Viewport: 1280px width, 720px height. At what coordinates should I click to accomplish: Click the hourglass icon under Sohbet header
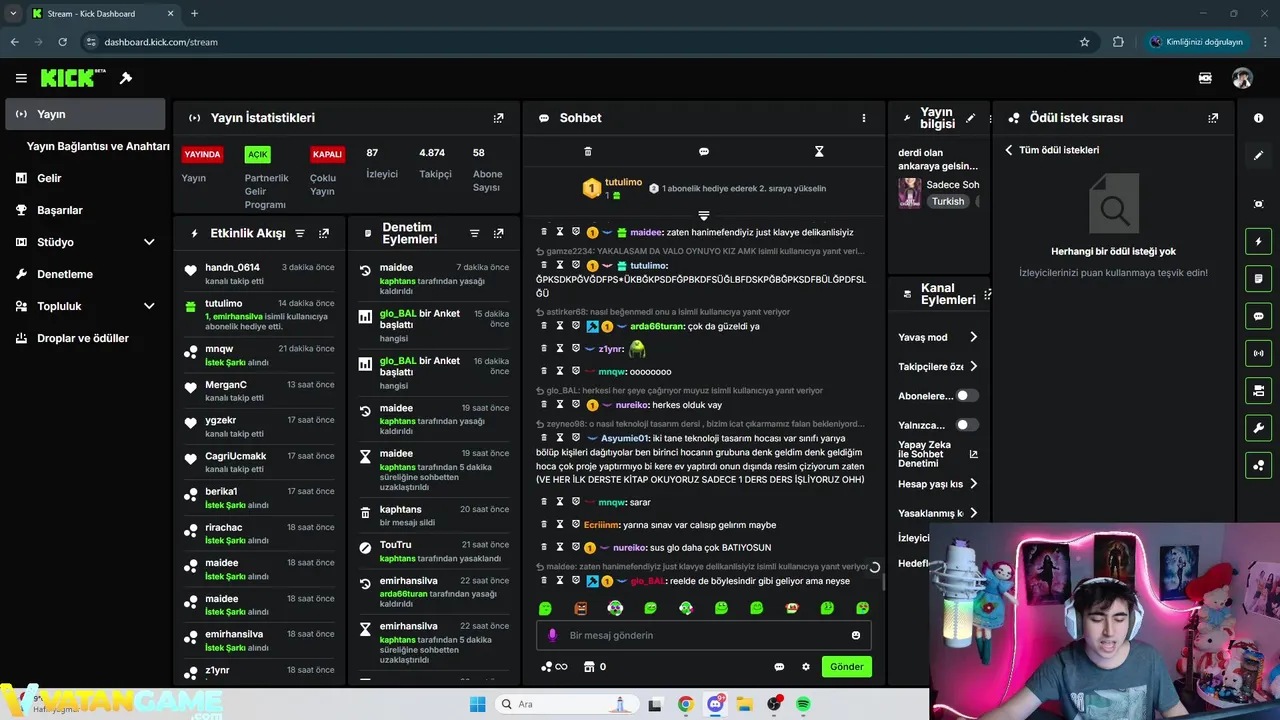tap(819, 151)
